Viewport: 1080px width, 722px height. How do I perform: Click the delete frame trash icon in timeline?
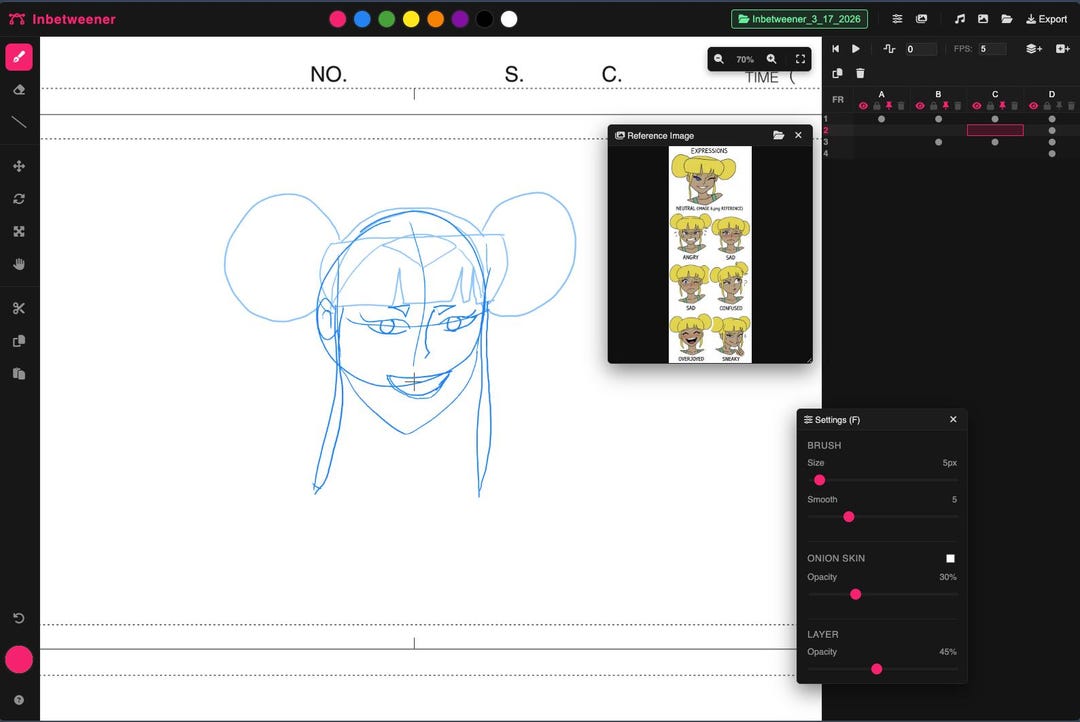click(x=860, y=73)
